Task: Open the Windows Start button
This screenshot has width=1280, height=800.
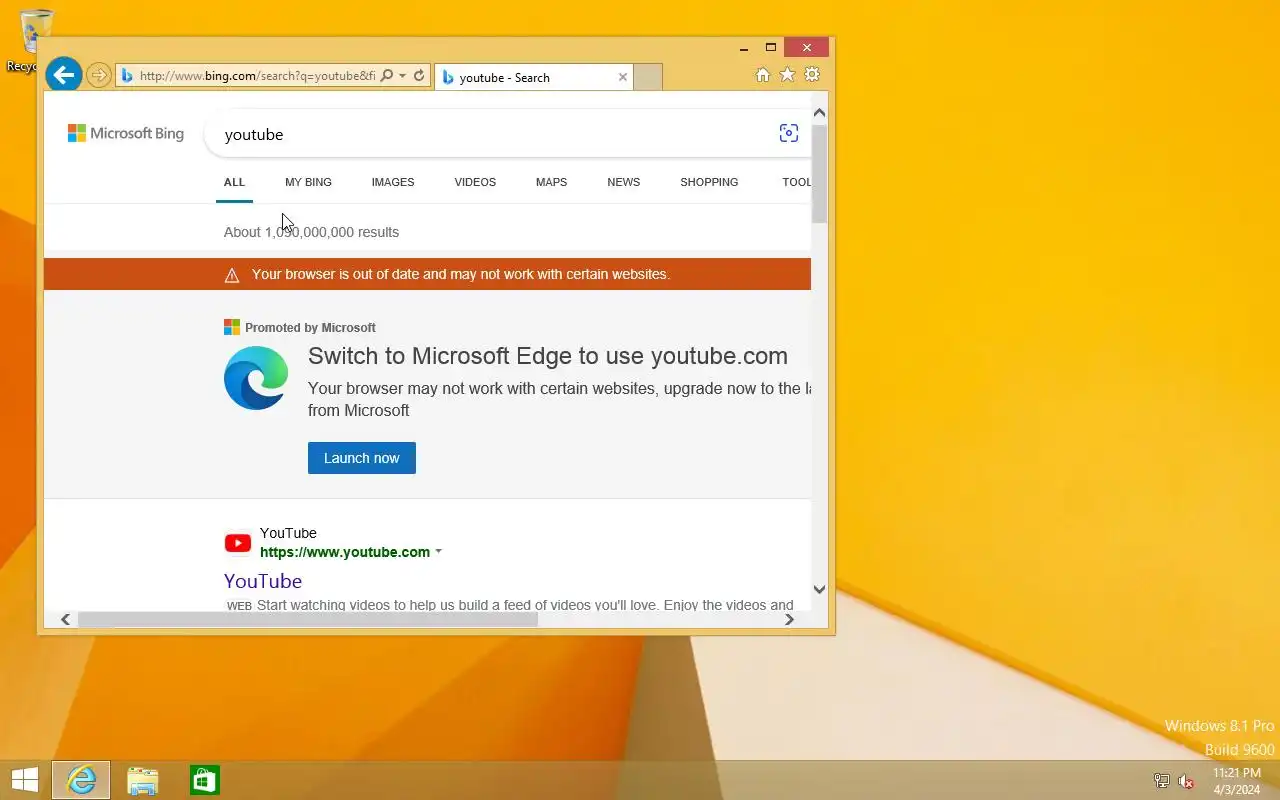Action: (24, 780)
